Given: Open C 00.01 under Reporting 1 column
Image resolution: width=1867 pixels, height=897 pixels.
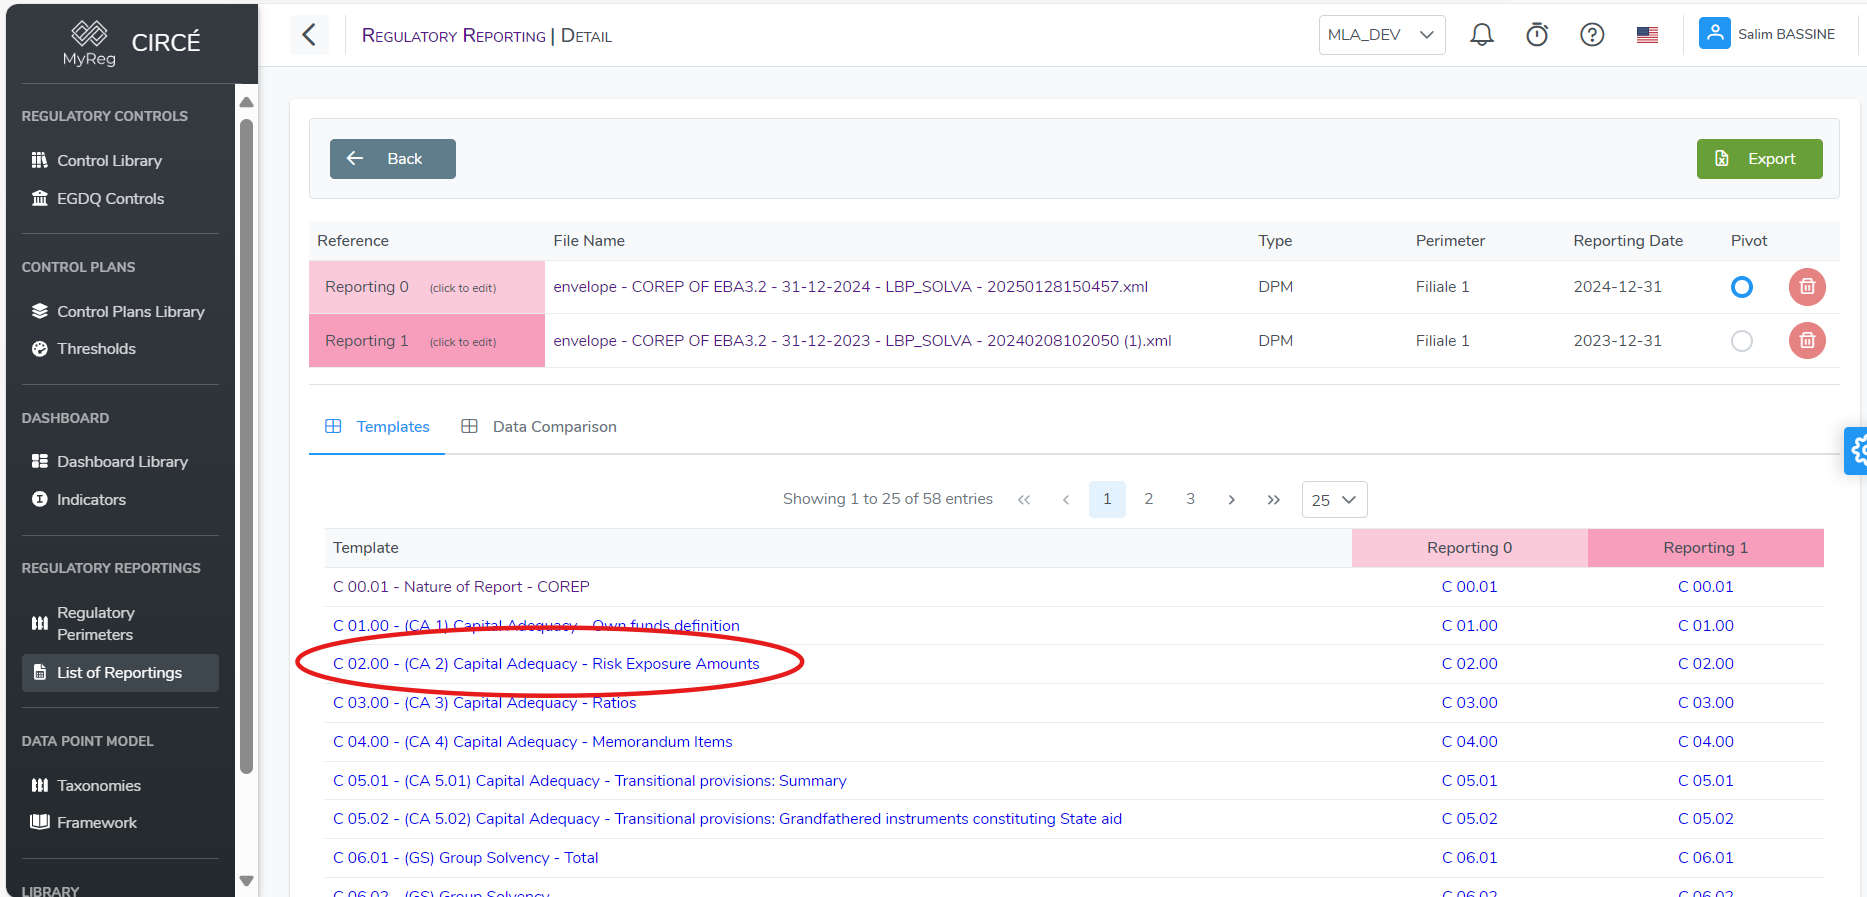Looking at the screenshot, I should point(1705,587).
